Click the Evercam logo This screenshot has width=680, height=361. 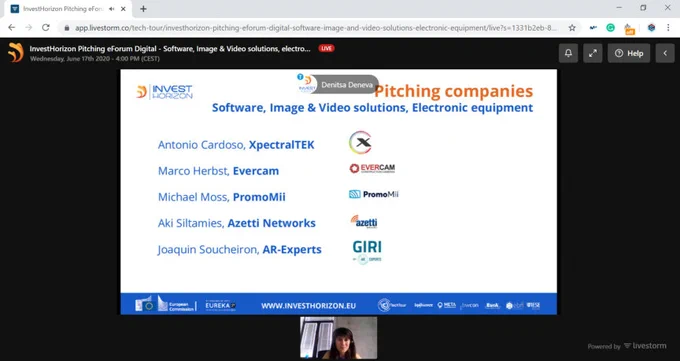pyautogui.click(x=372, y=168)
